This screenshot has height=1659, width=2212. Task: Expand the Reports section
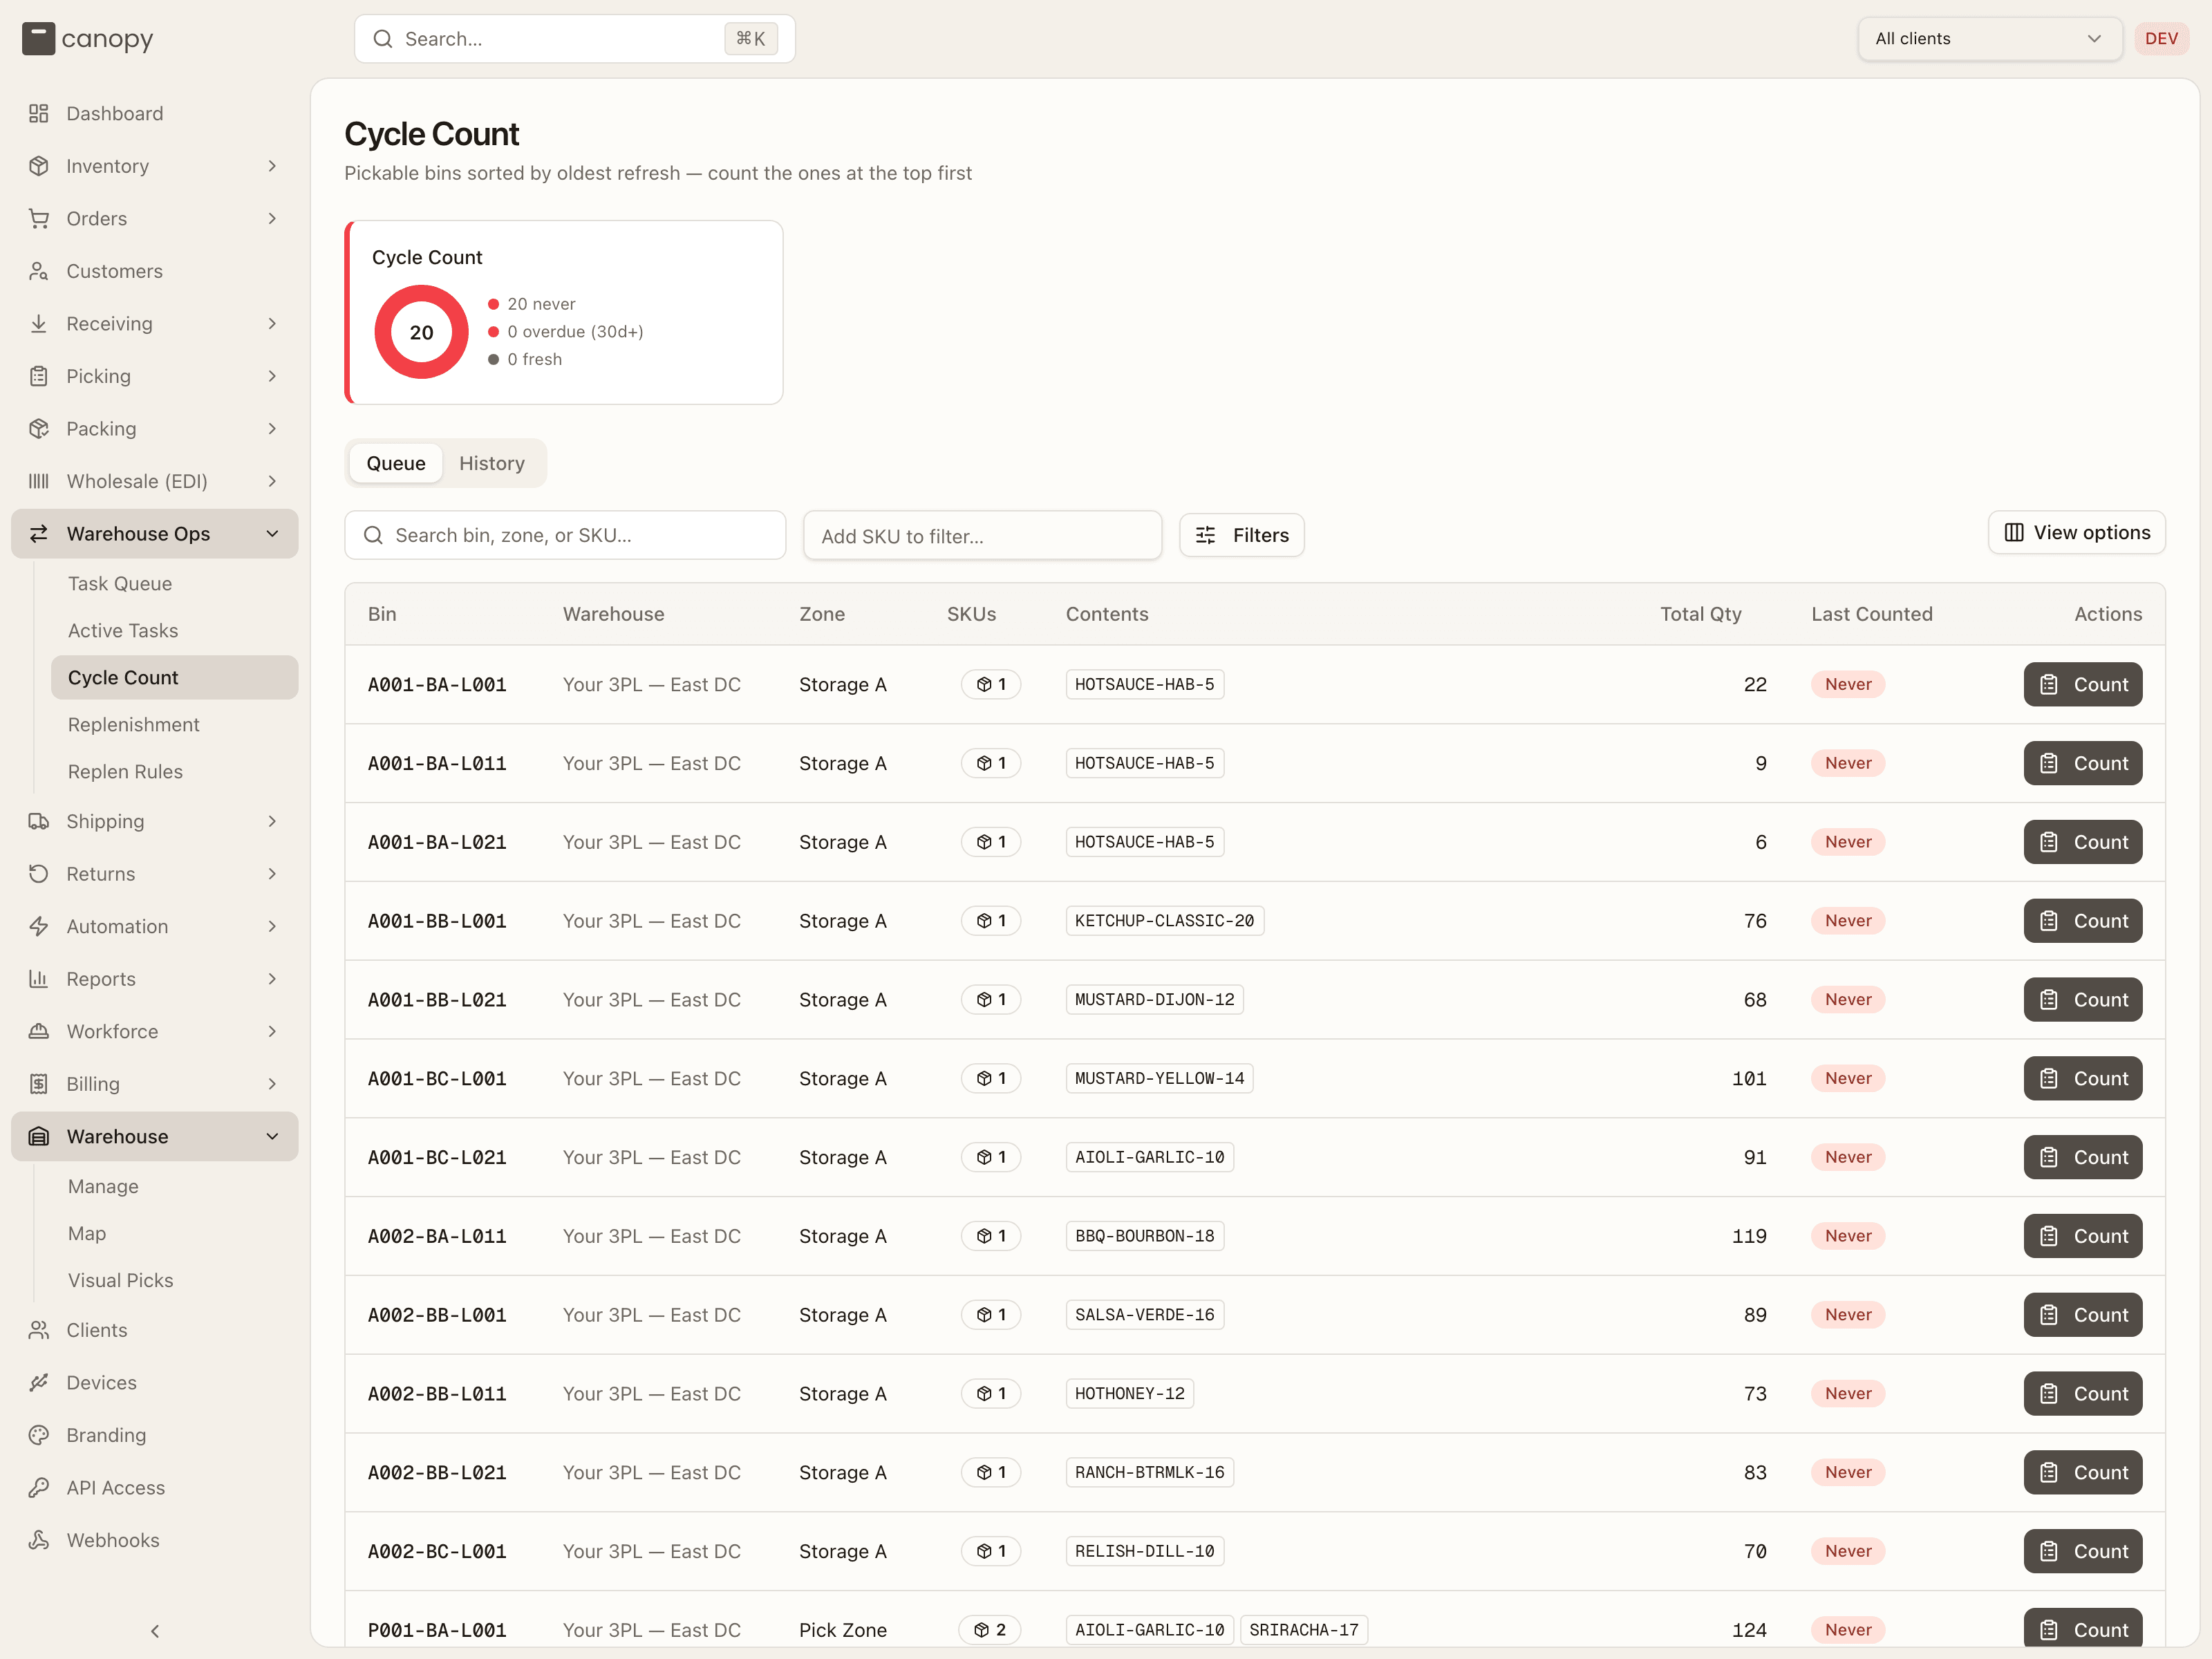click(272, 979)
